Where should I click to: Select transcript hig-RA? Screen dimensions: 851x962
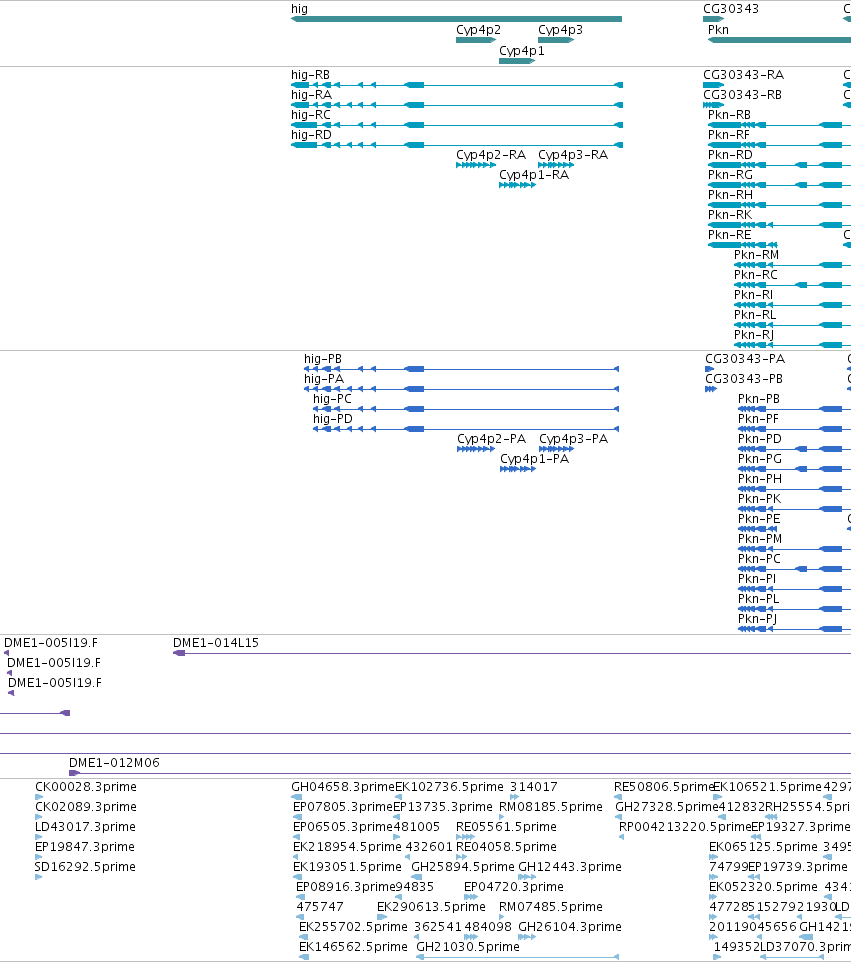pyautogui.click(x=311, y=94)
